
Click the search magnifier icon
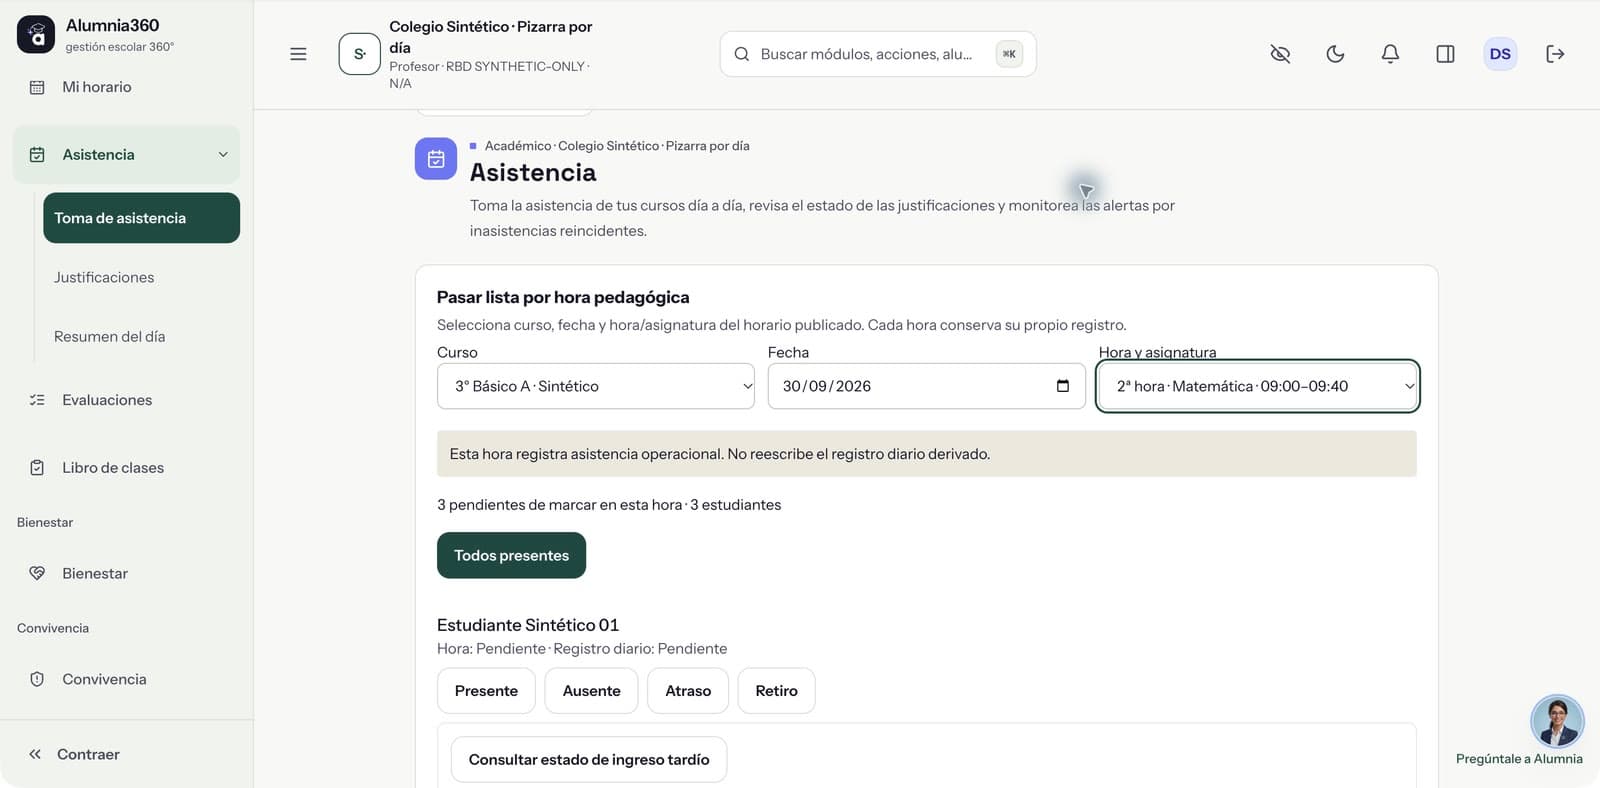742,54
